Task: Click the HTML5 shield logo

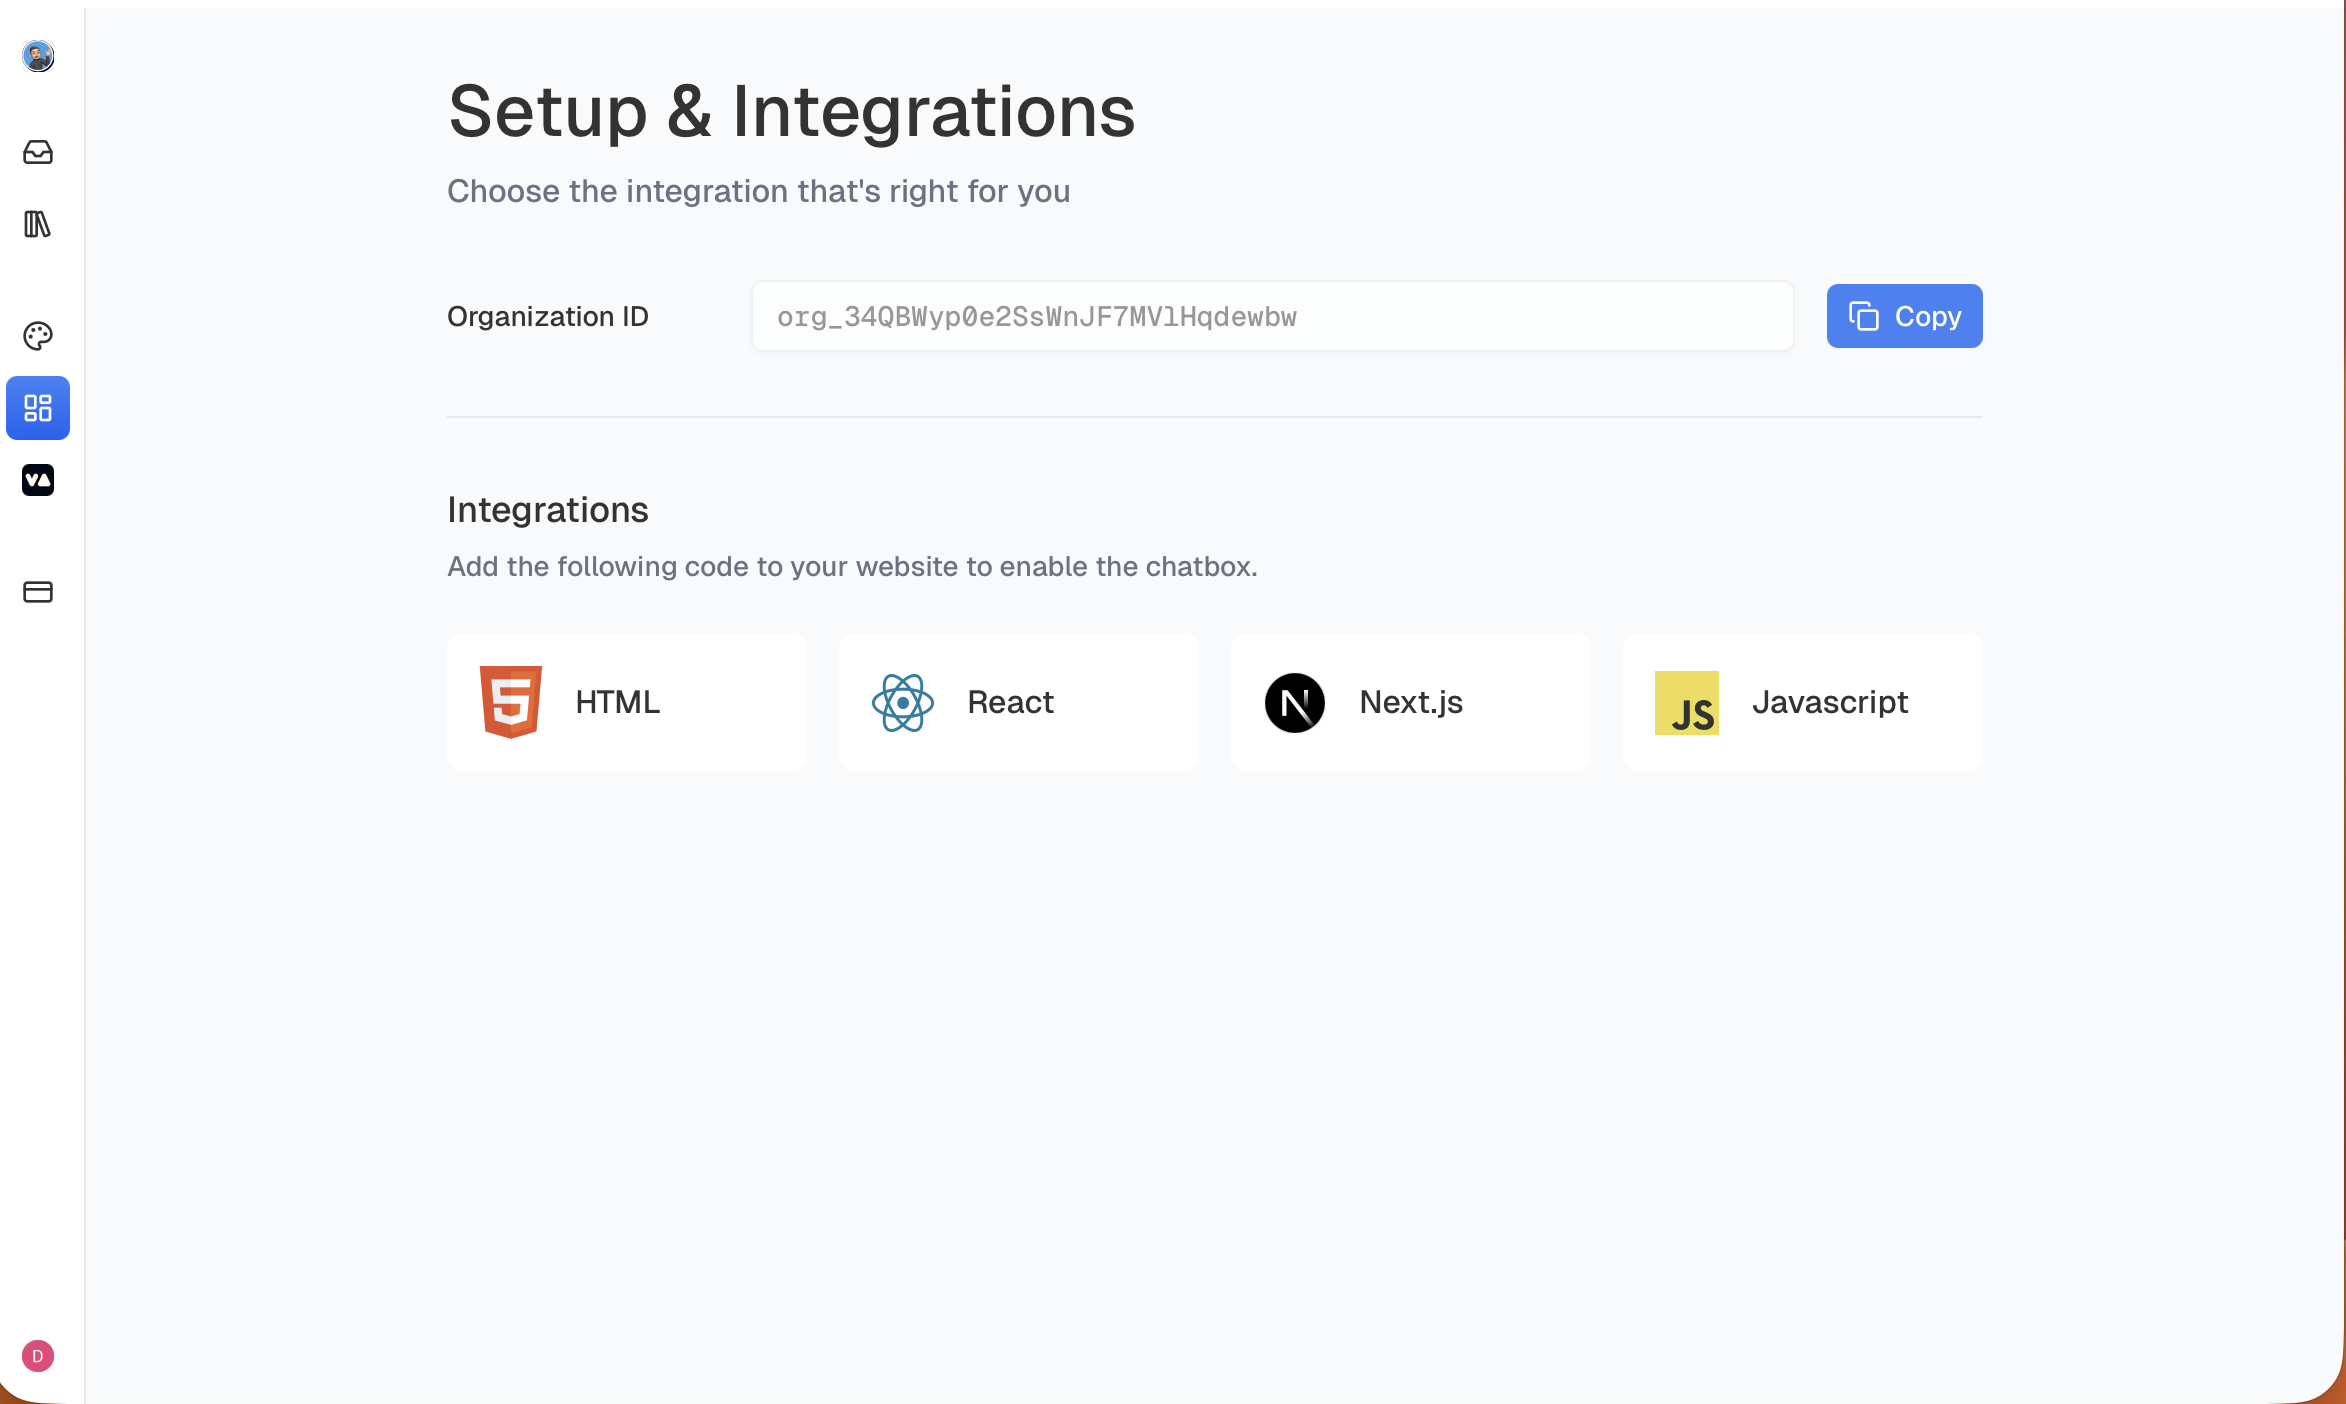Action: point(511,702)
